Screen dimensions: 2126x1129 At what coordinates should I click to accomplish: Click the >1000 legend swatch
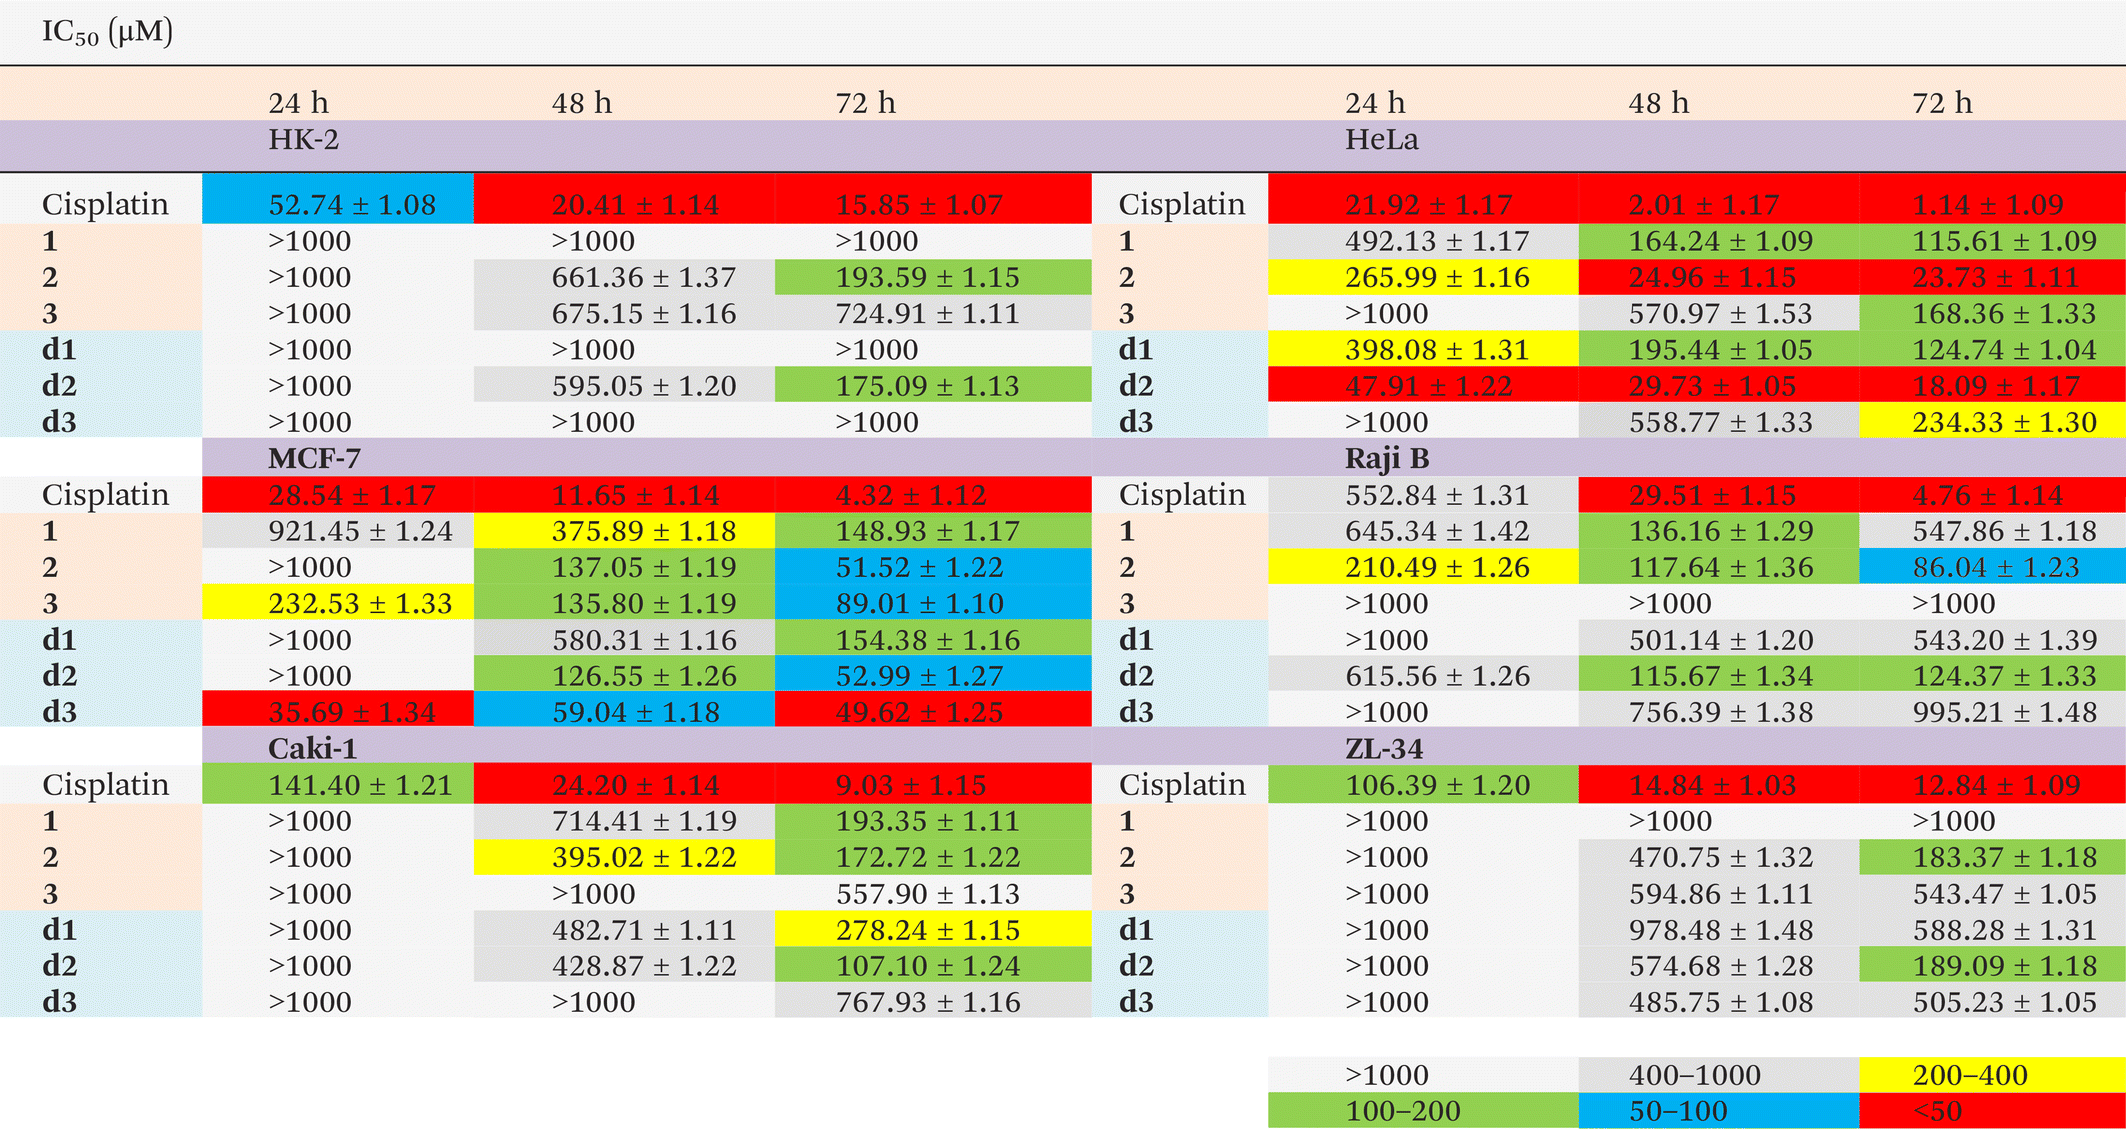[x=1423, y=1074]
